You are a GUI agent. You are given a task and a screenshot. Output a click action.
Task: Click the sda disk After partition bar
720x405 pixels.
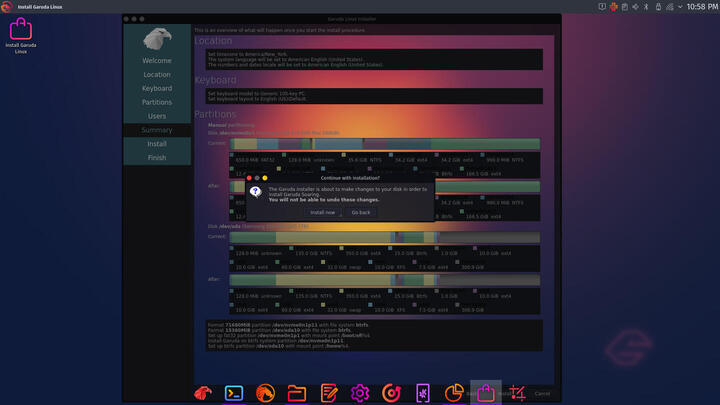coord(385,280)
